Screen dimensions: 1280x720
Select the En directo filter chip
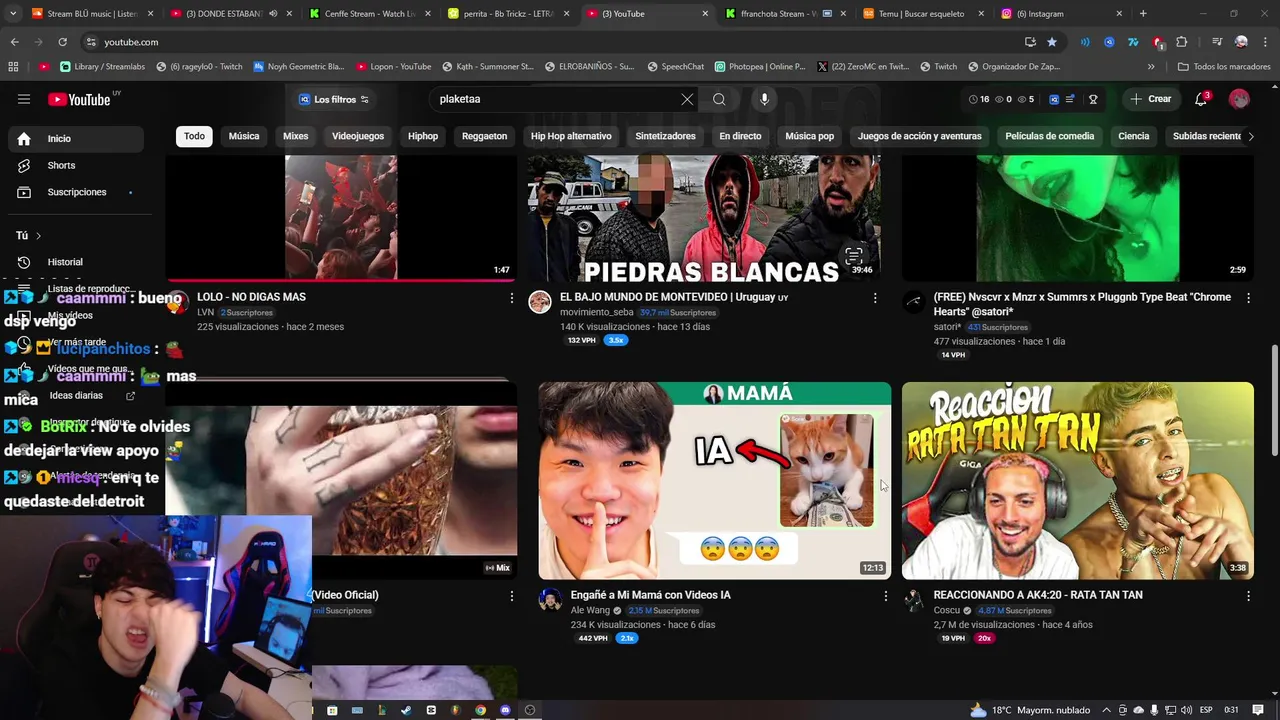pos(740,136)
